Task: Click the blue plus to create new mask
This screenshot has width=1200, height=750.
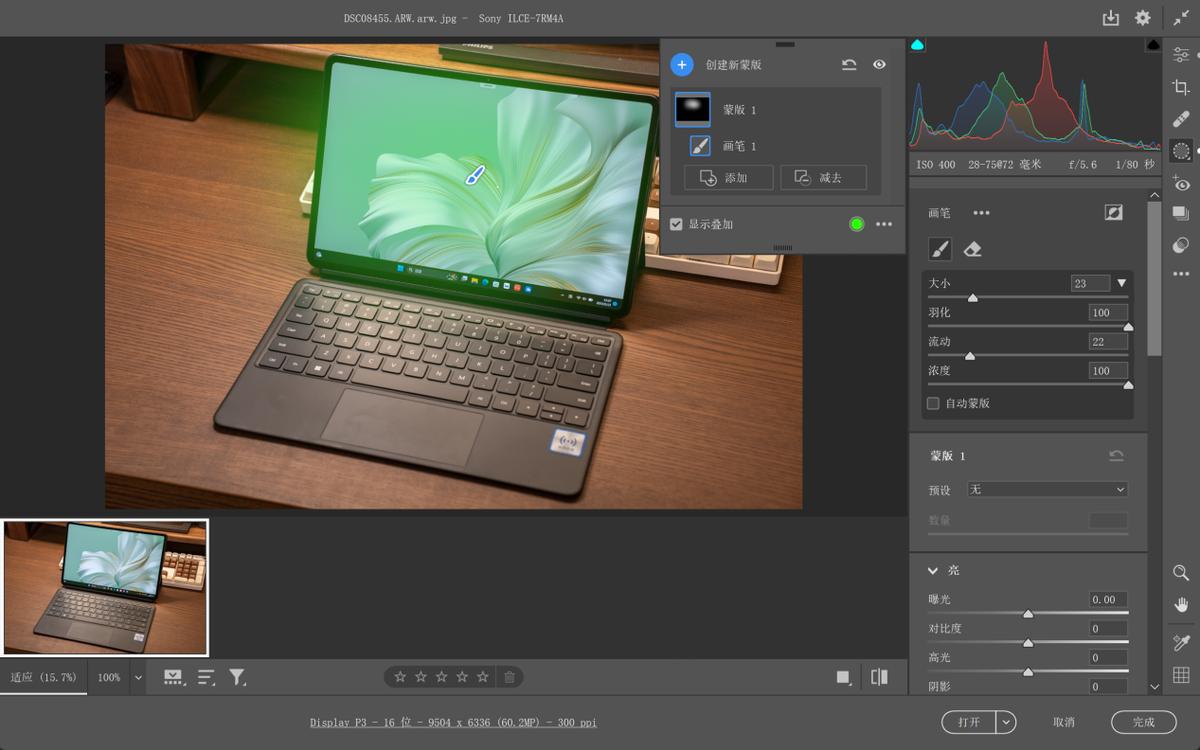Action: pos(682,65)
